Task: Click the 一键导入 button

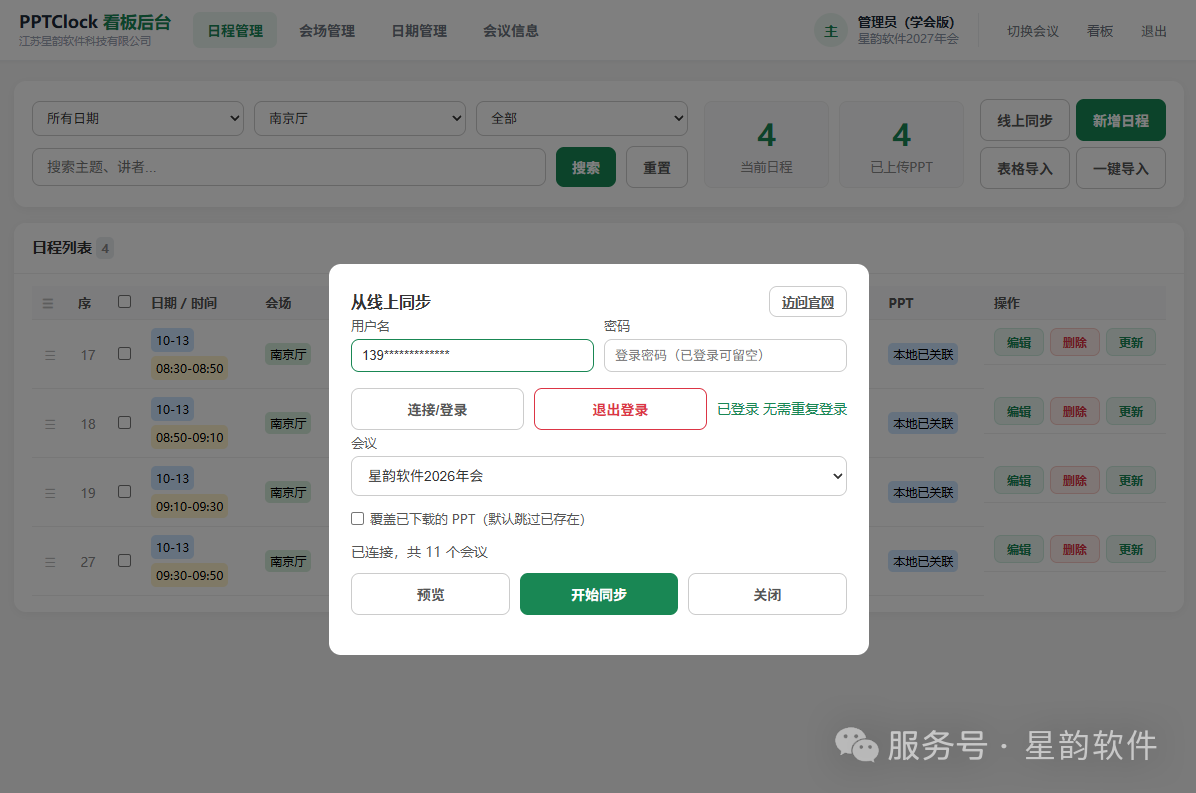Action: coord(1120,169)
